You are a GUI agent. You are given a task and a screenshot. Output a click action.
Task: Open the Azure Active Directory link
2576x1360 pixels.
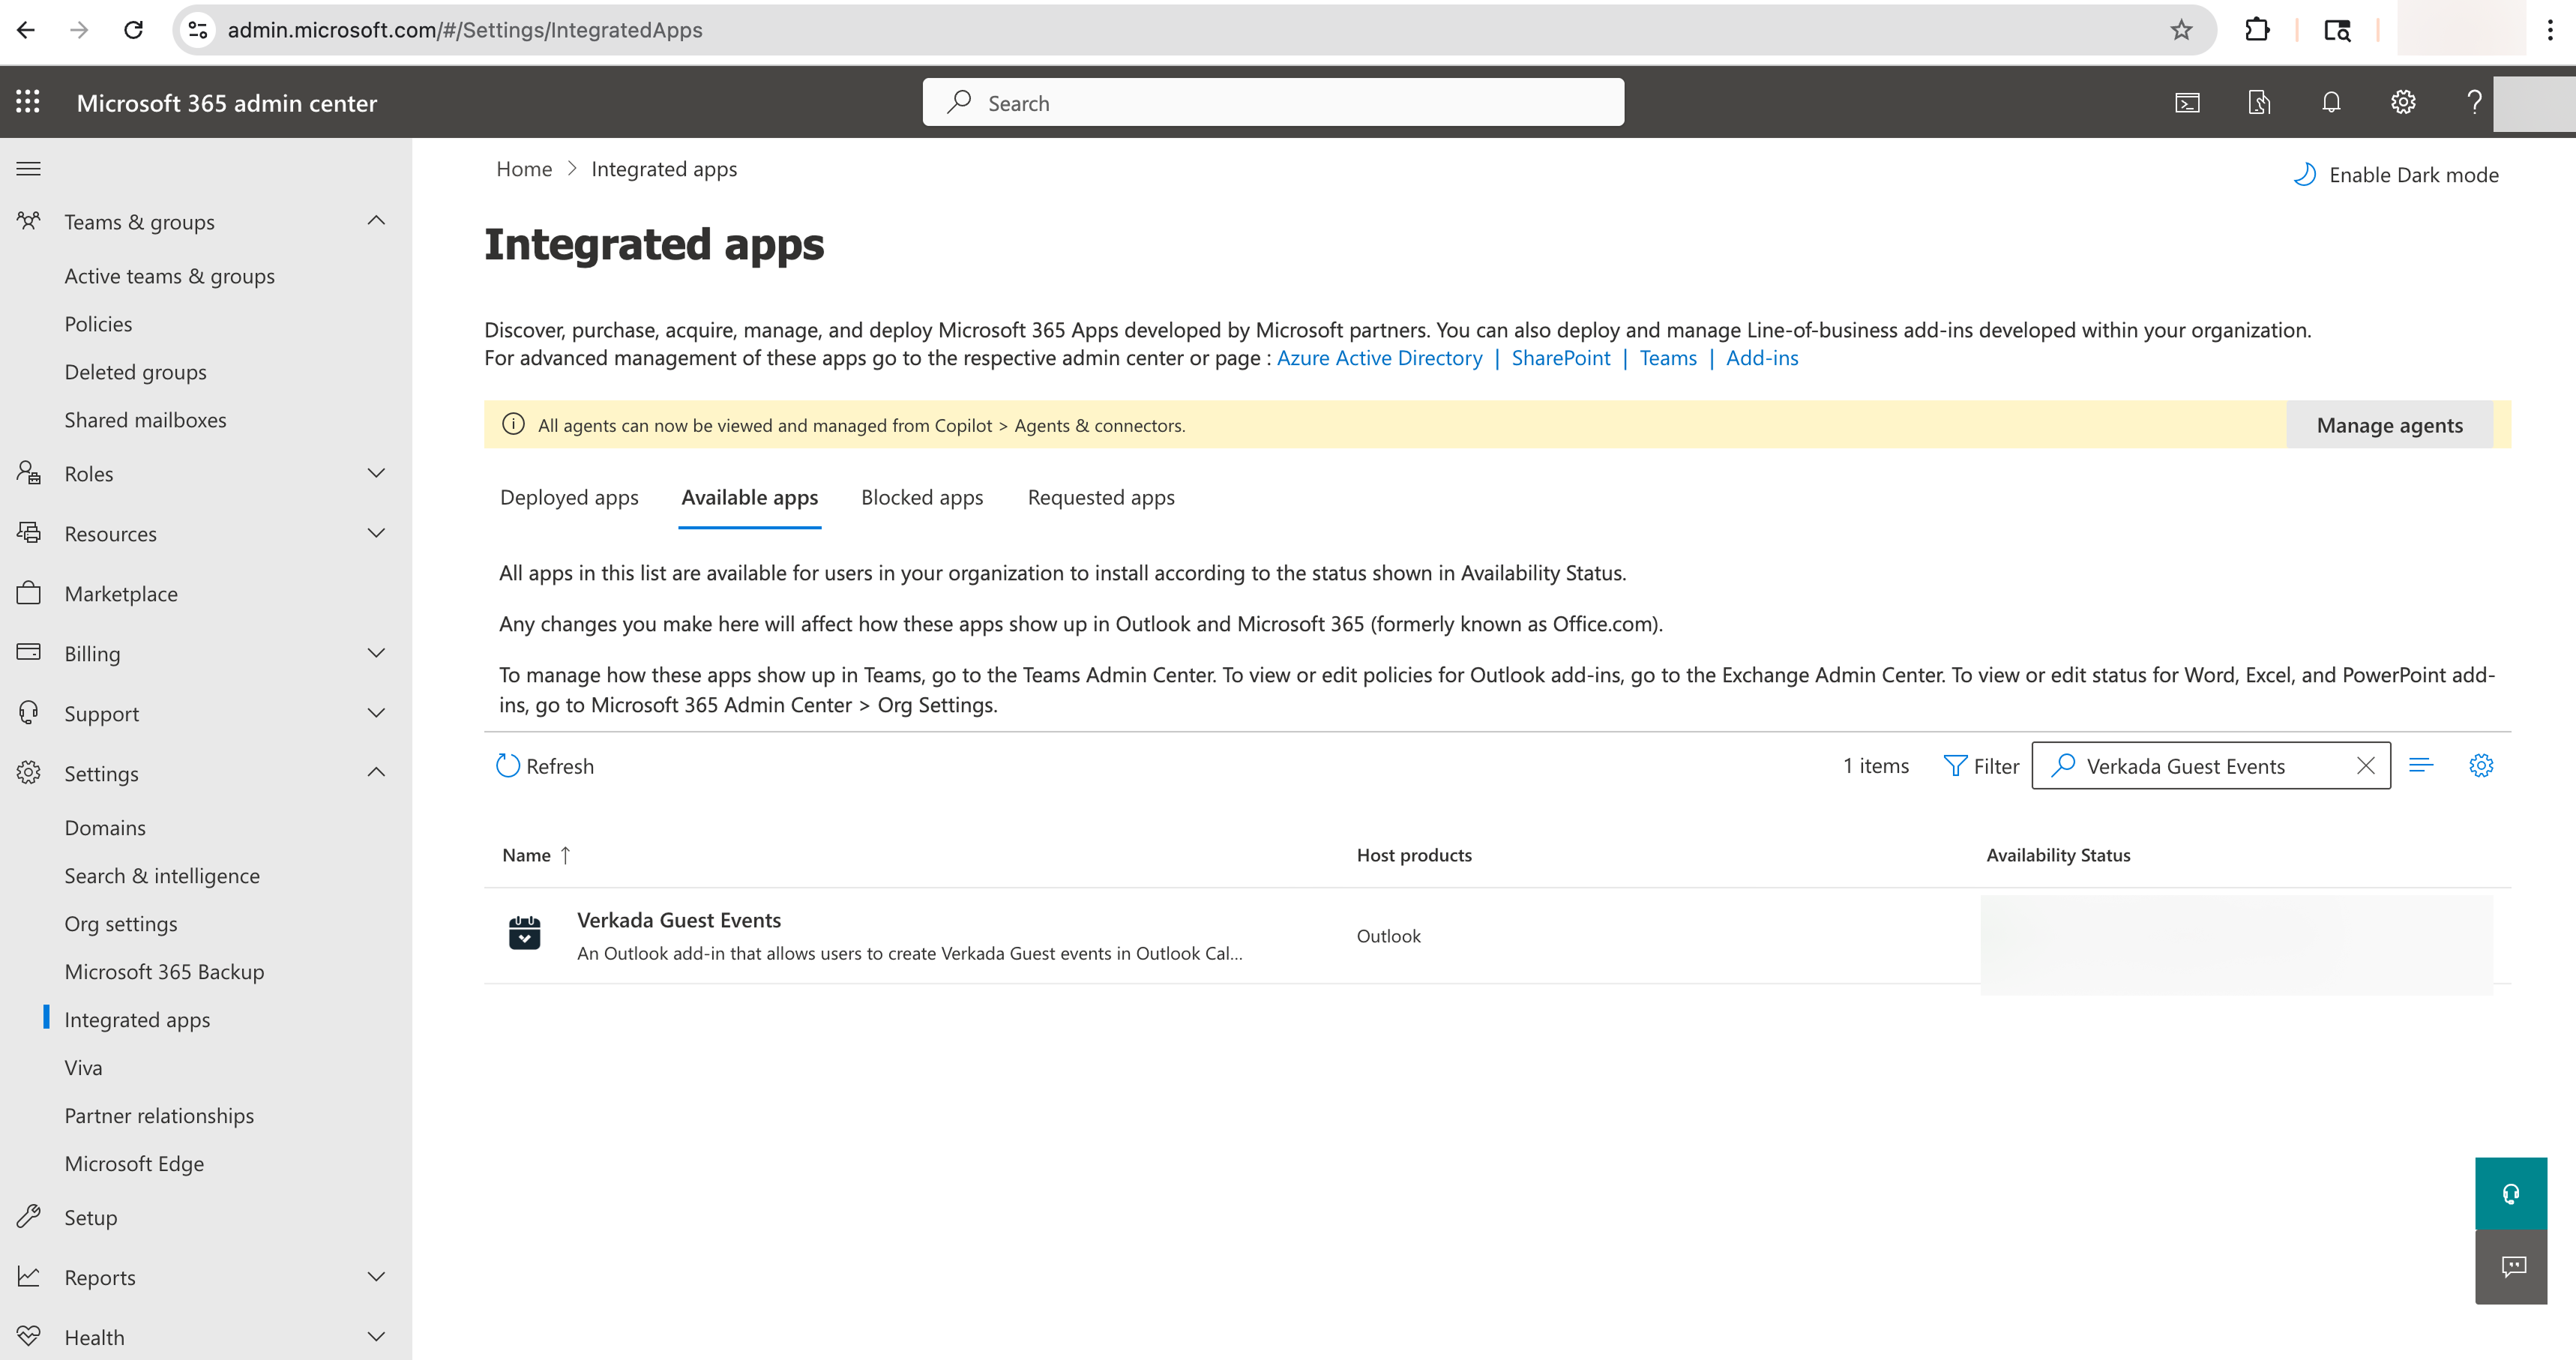pyautogui.click(x=1379, y=358)
